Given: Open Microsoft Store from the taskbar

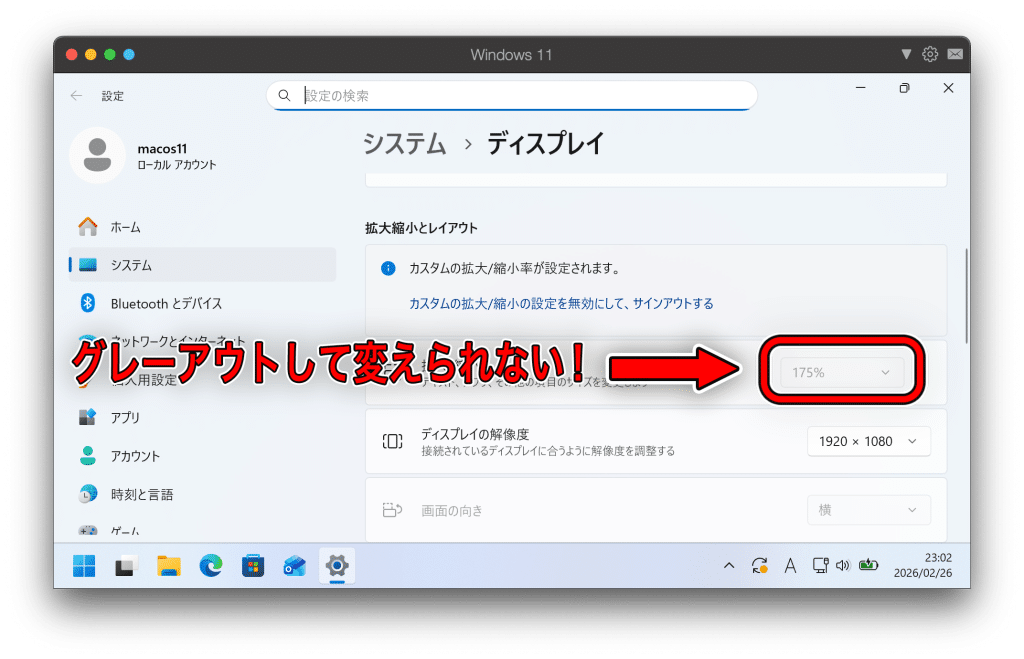Looking at the screenshot, I should pyautogui.click(x=253, y=566).
